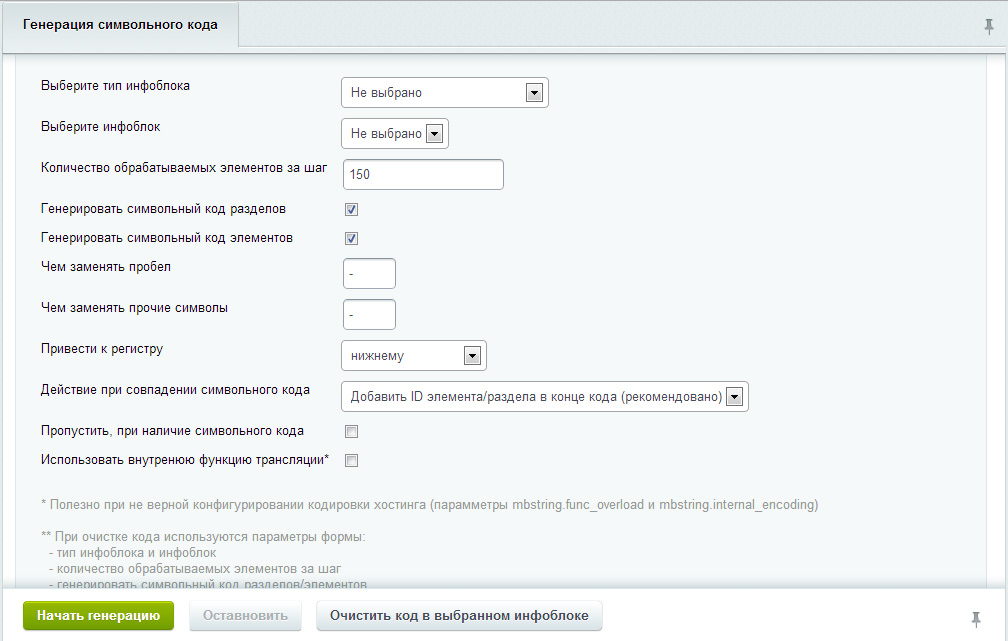Click the 'Чем заменять пробел' input field

pos(369,273)
